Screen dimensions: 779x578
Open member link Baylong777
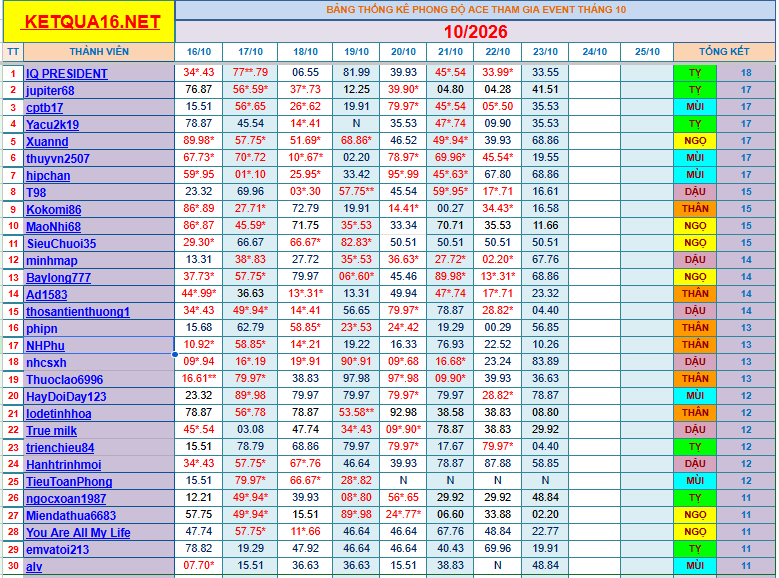58,277
